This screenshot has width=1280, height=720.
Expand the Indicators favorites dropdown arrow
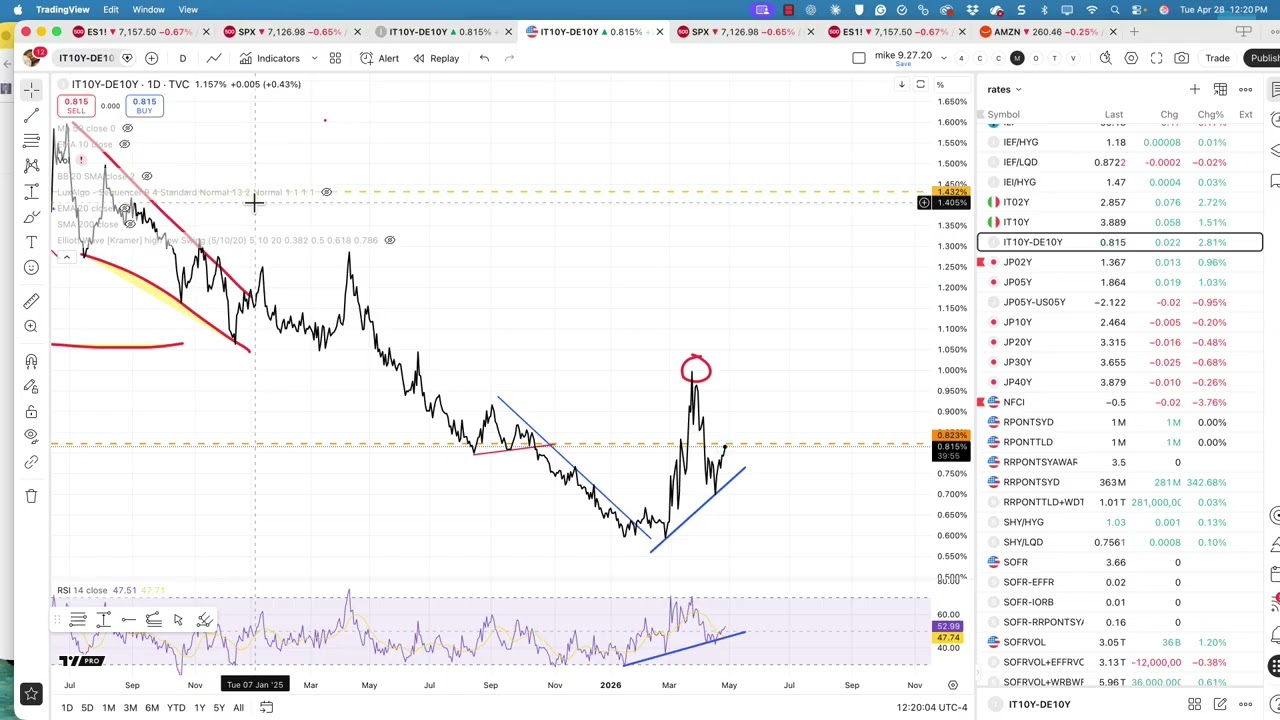314,58
